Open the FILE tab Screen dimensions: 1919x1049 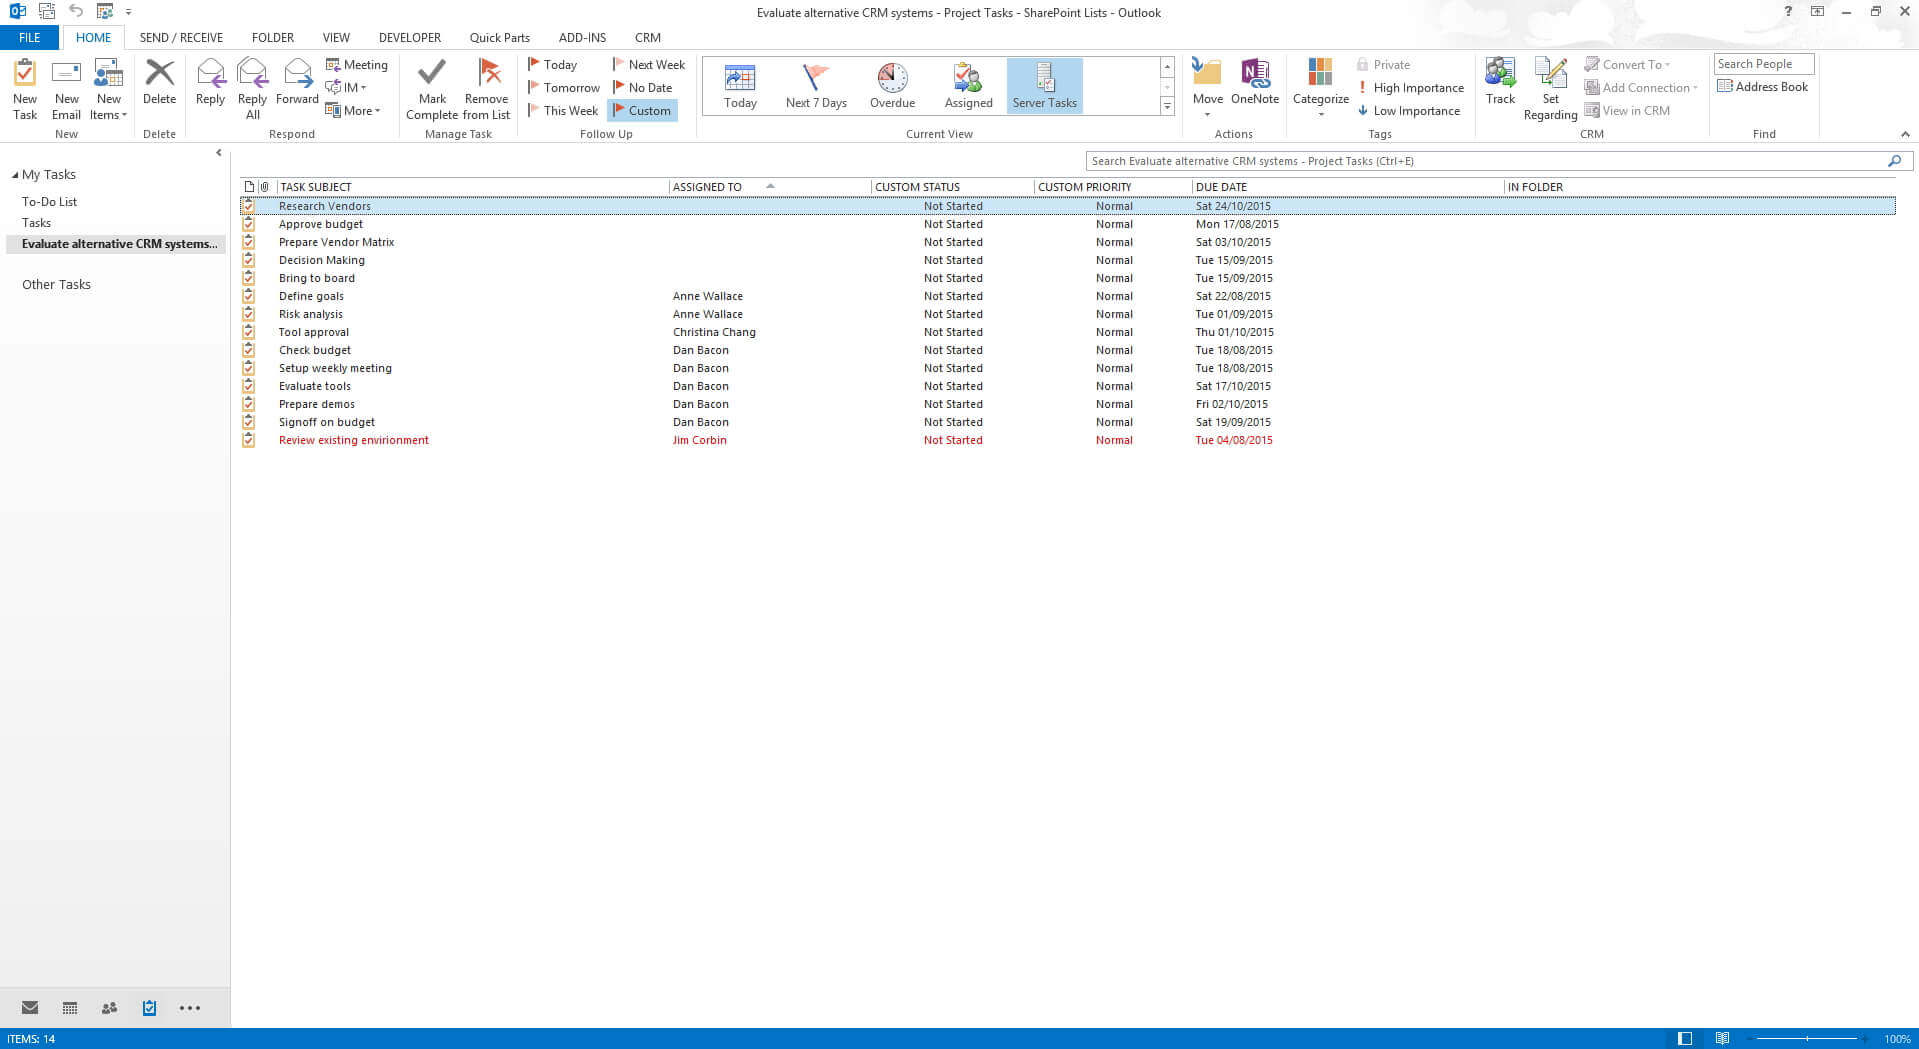[x=30, y=37]
